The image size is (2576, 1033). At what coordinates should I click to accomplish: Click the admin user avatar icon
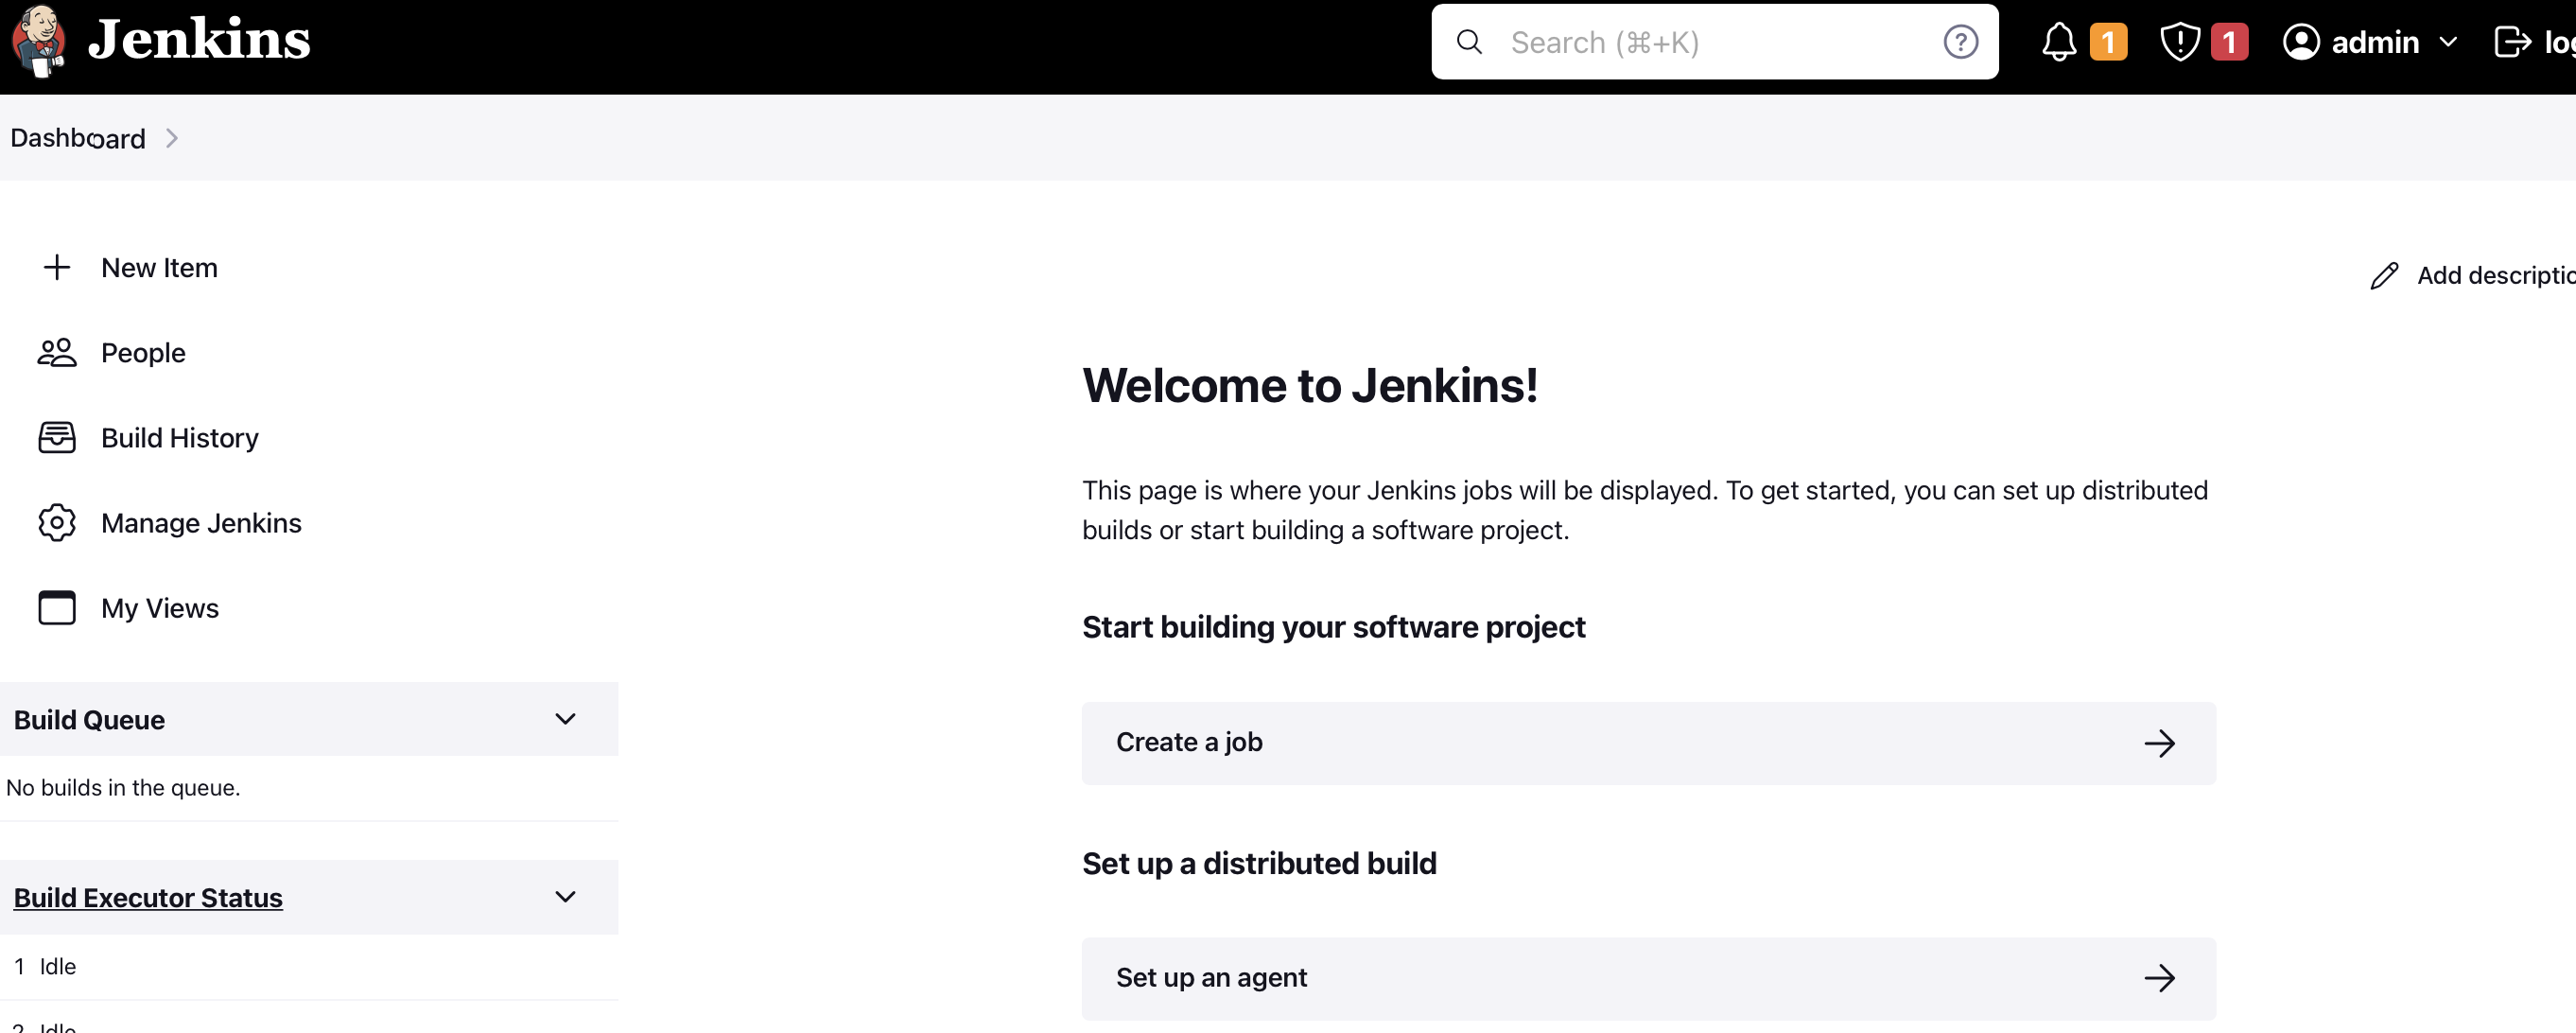coord(2301,42)
